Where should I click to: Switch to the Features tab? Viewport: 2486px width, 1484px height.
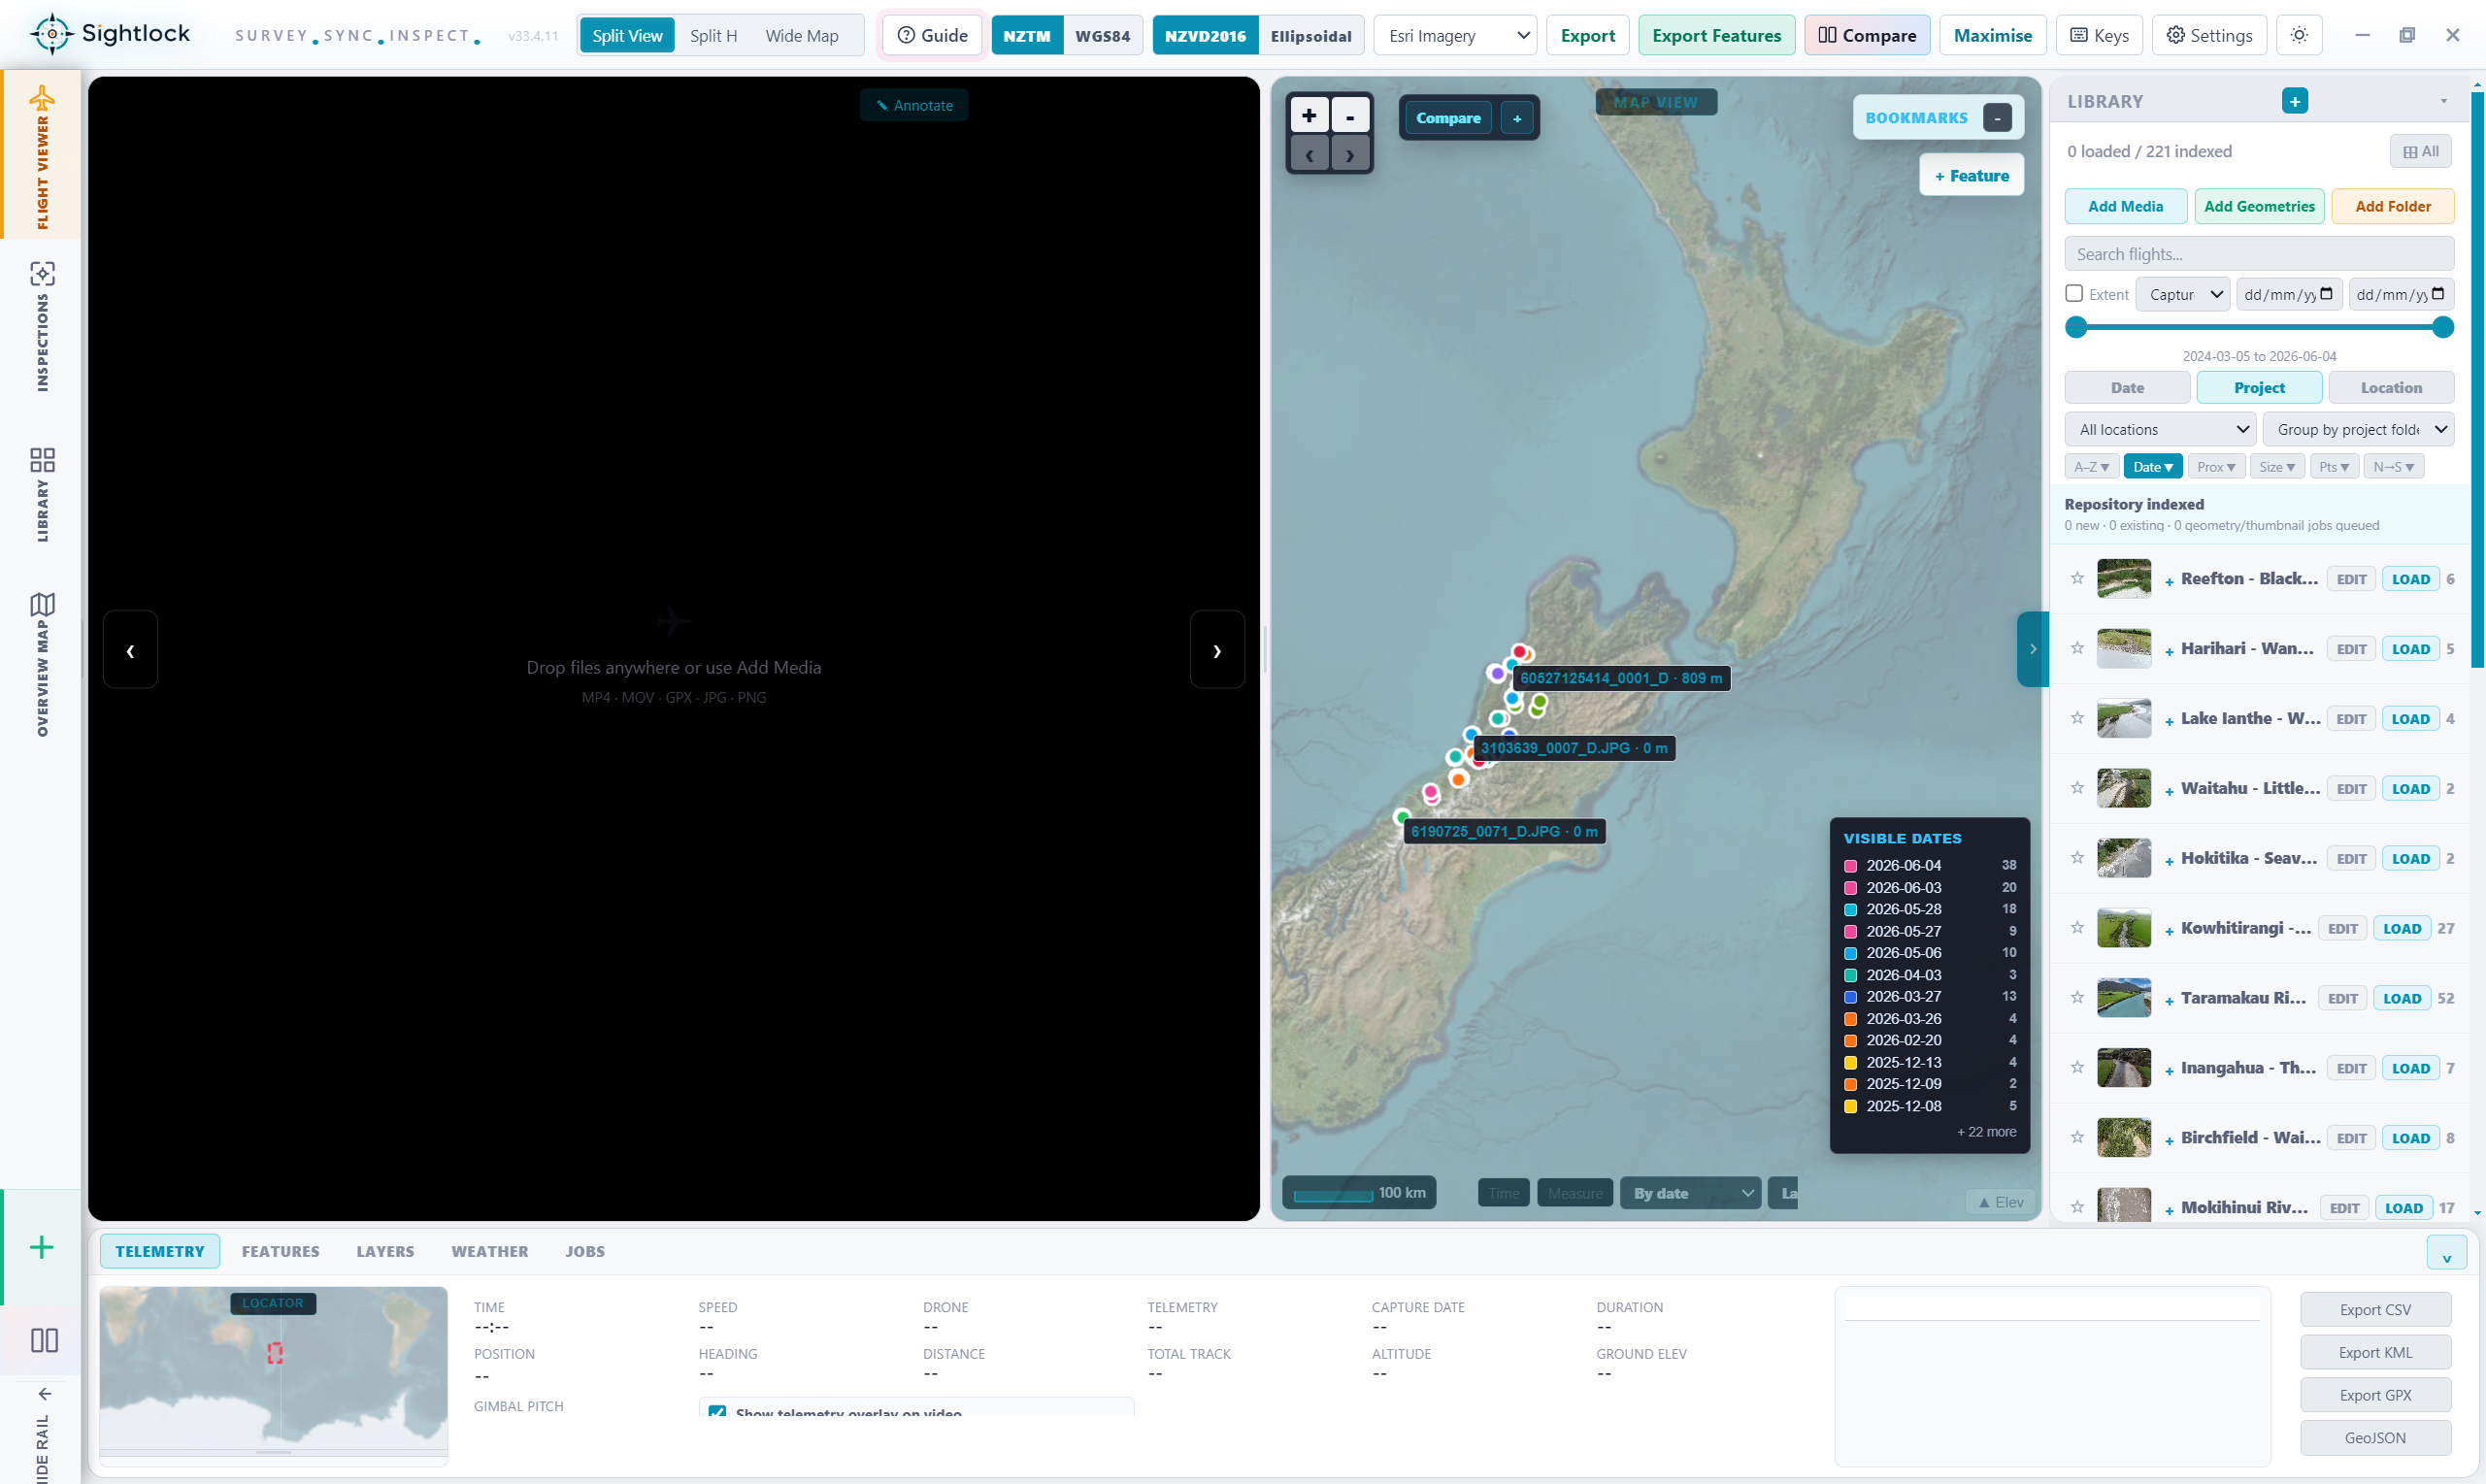[x=280, y=1252]
